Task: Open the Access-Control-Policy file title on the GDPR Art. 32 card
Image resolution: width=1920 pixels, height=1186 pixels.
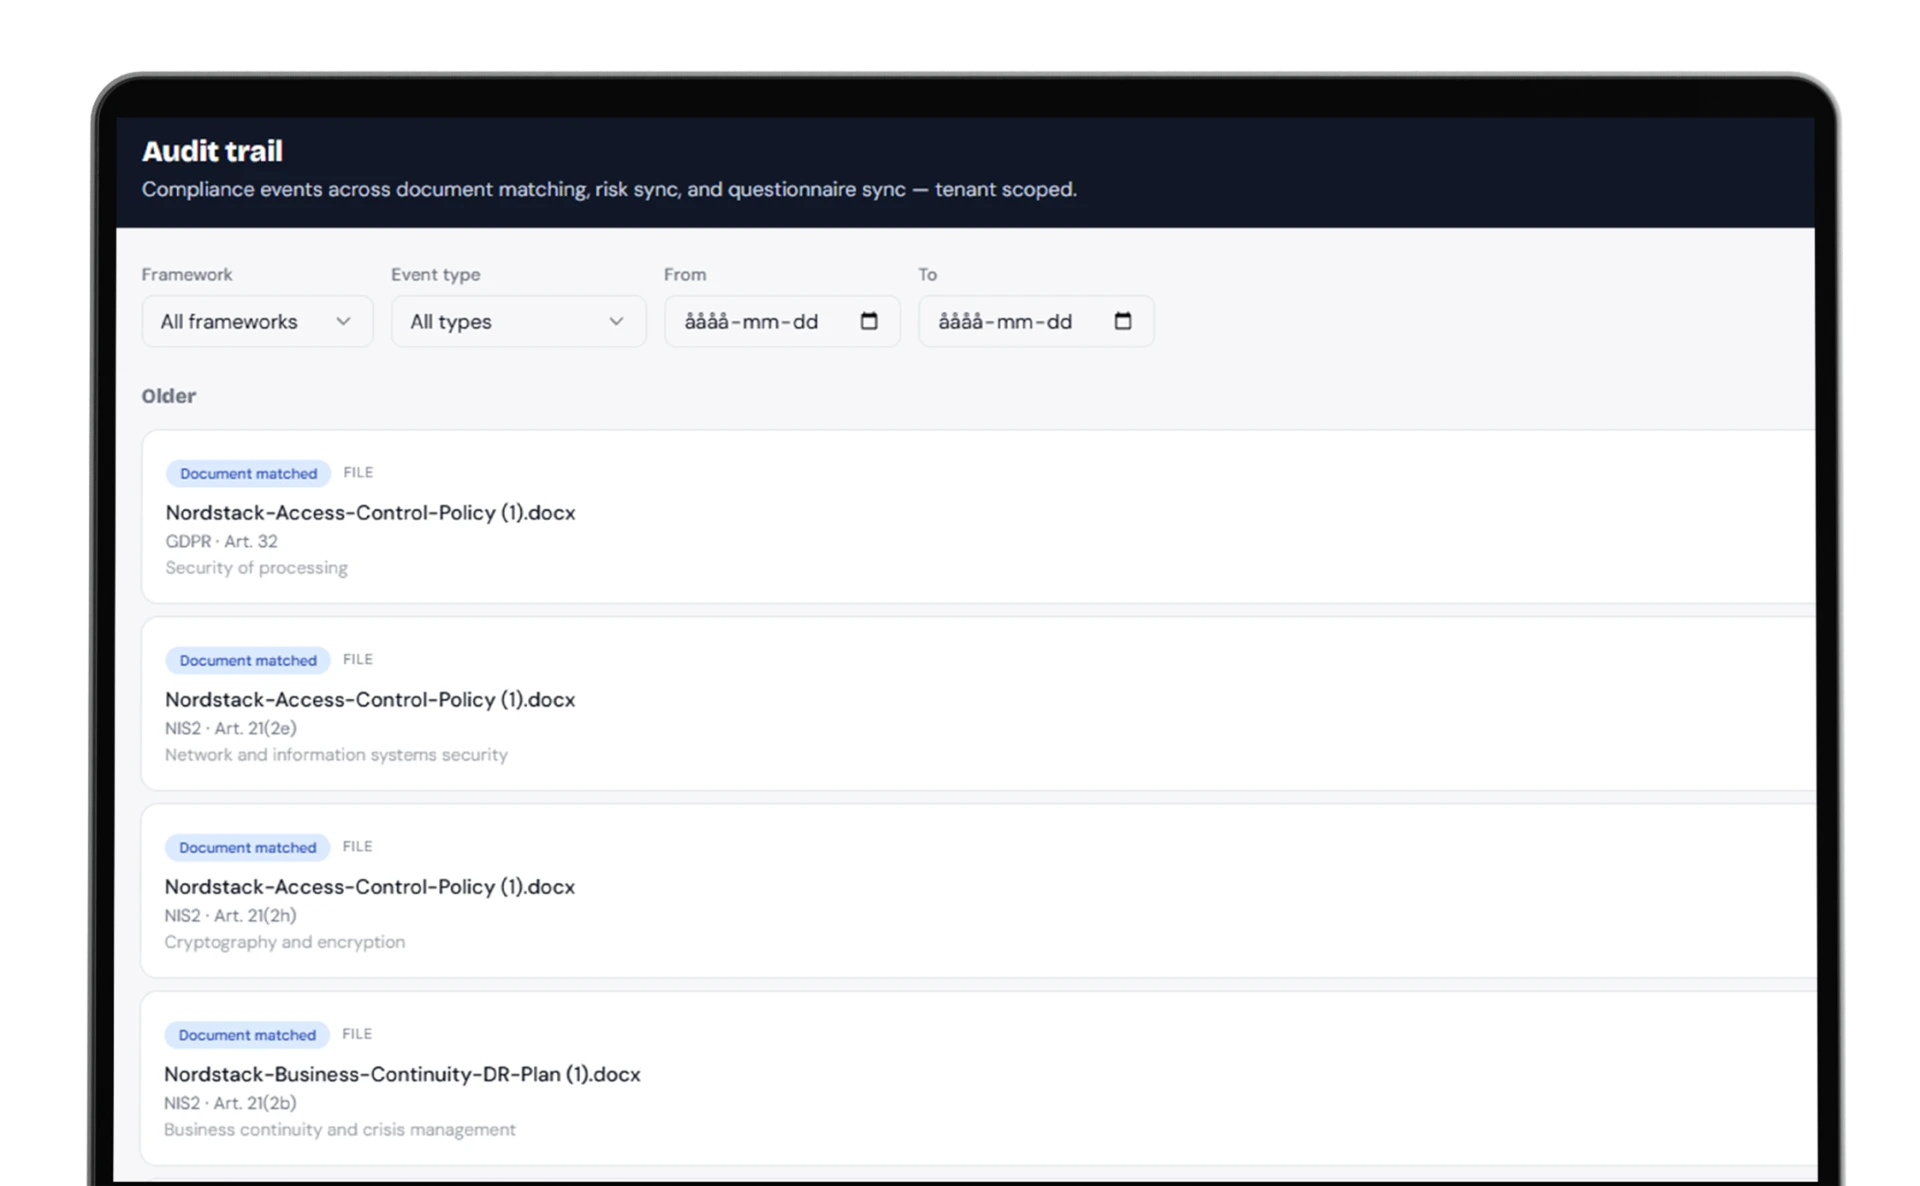Action: (x=370, y=512)
